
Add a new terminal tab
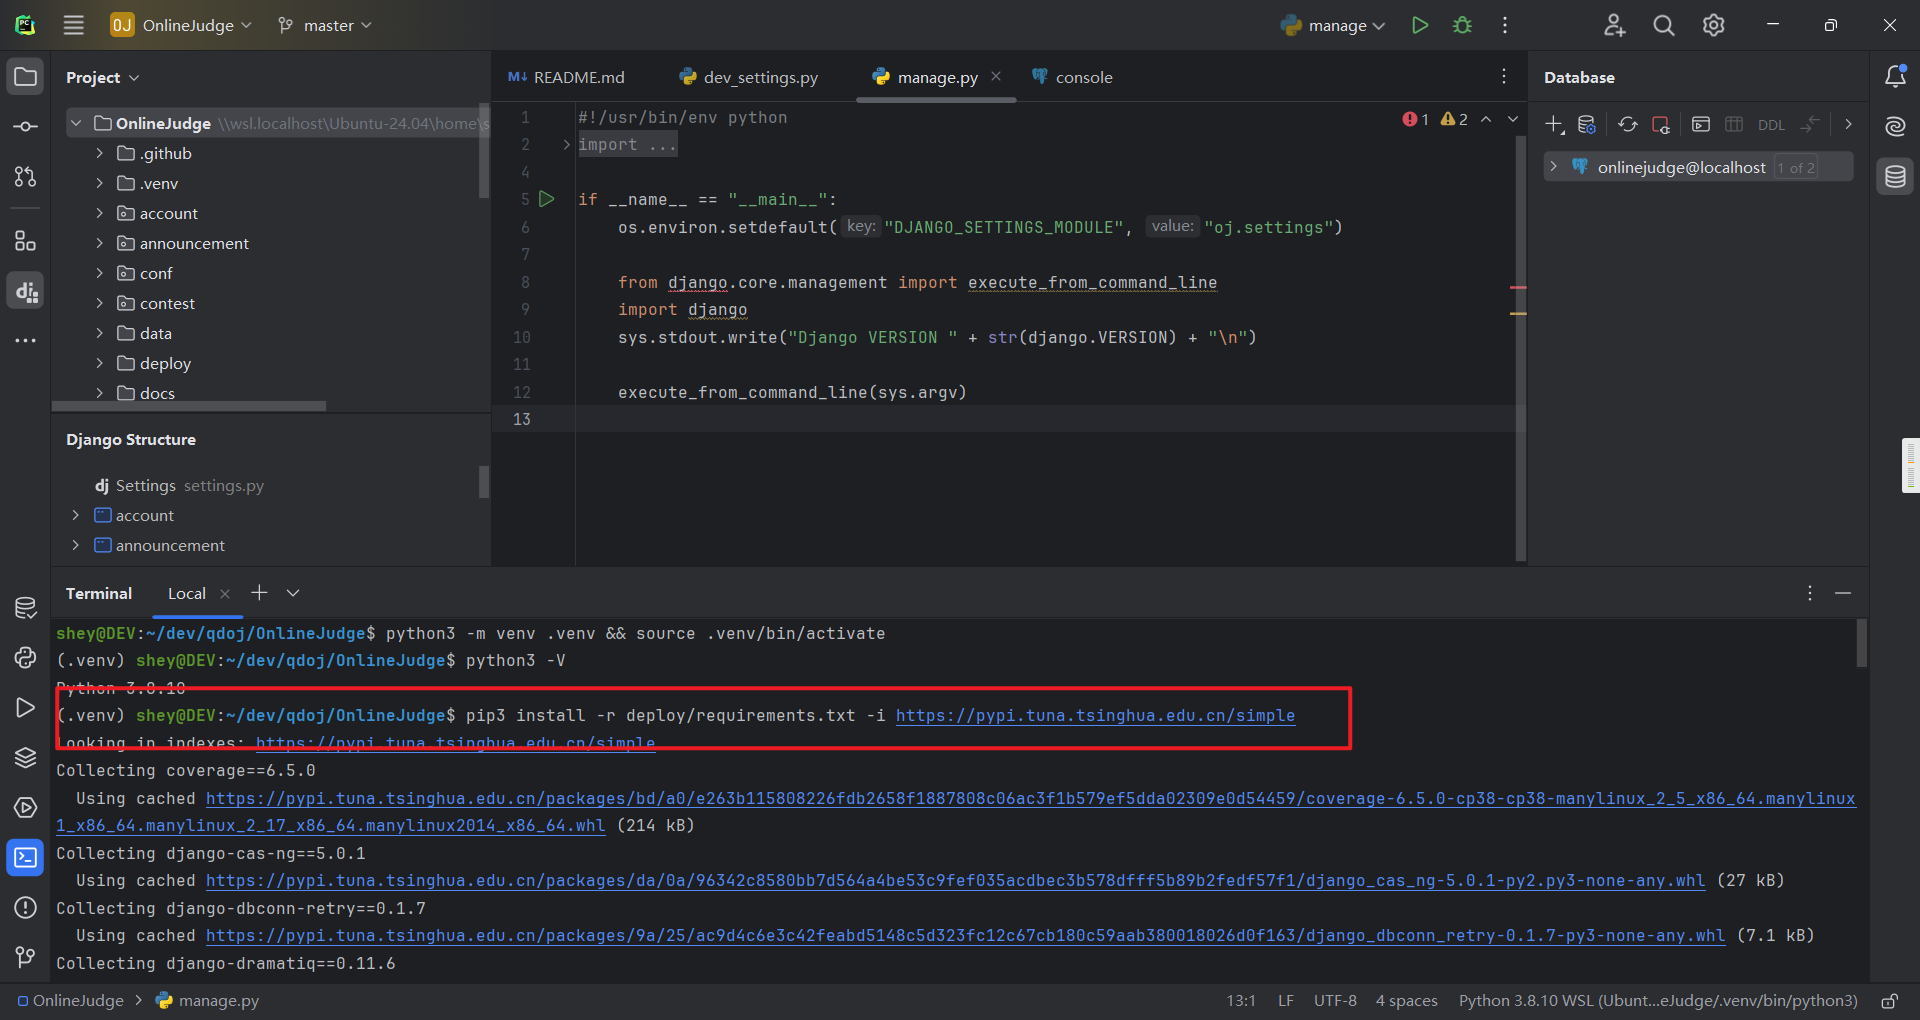click(259, 593)
